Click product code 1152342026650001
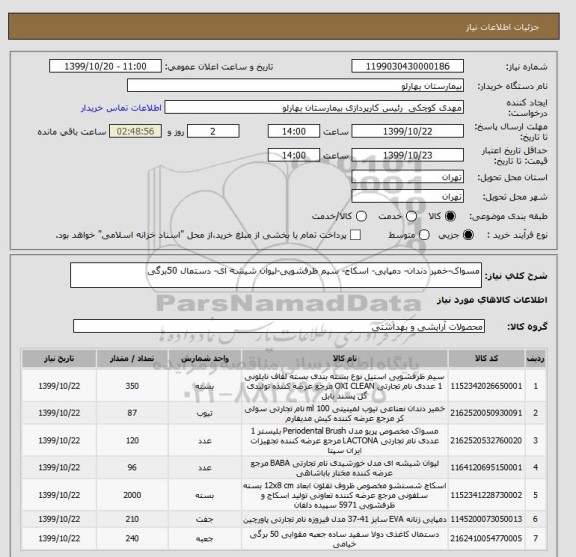The image size is (576, 557). (486, 386)
